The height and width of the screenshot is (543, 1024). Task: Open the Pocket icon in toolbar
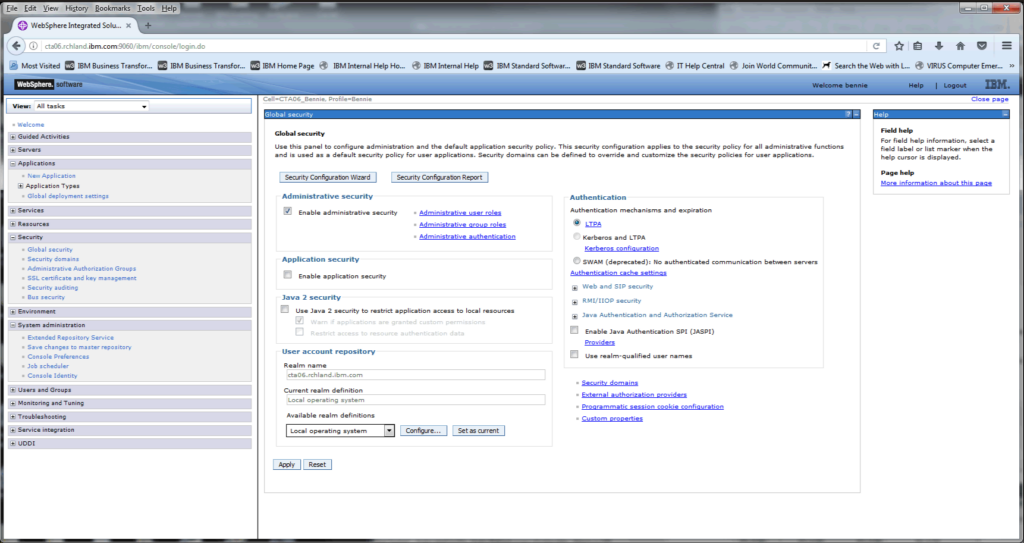click(x=982, y=46)
